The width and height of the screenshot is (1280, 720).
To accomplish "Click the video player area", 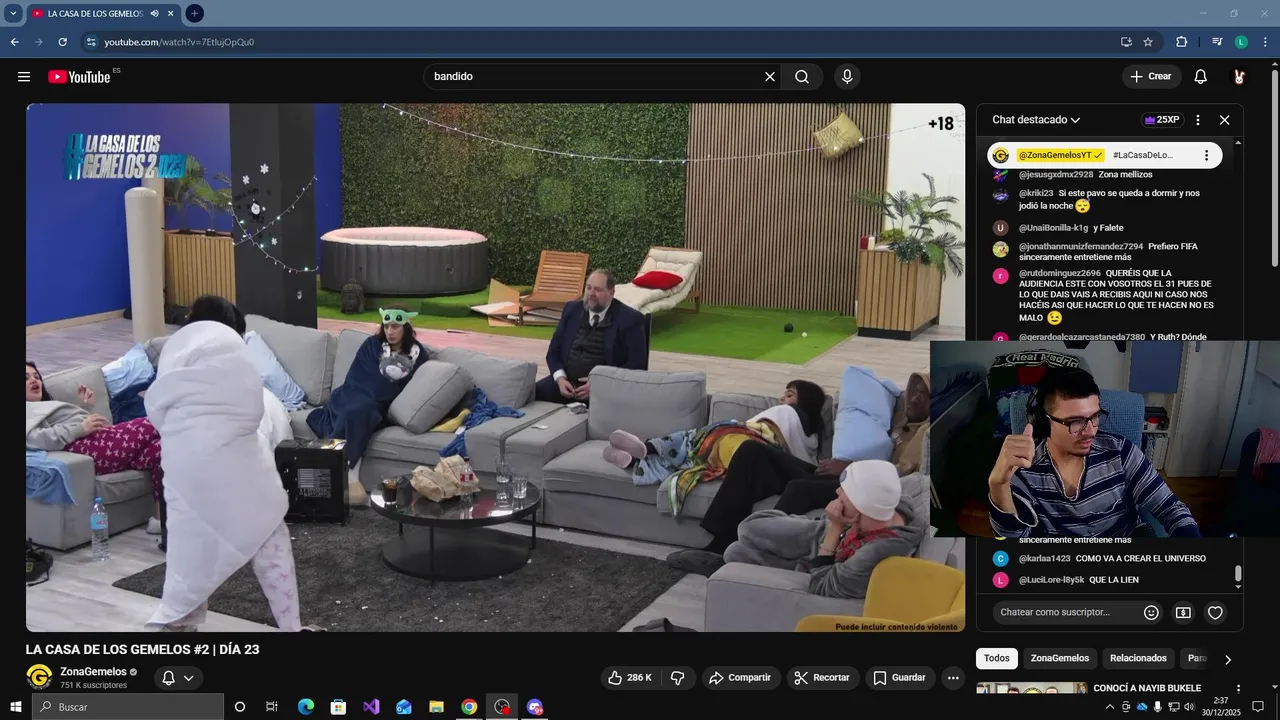I will pos(495,367).
